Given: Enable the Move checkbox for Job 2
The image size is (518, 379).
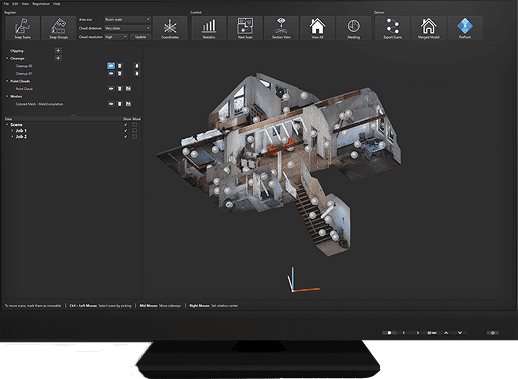Looking at the screenshot, I should (135, 137).
